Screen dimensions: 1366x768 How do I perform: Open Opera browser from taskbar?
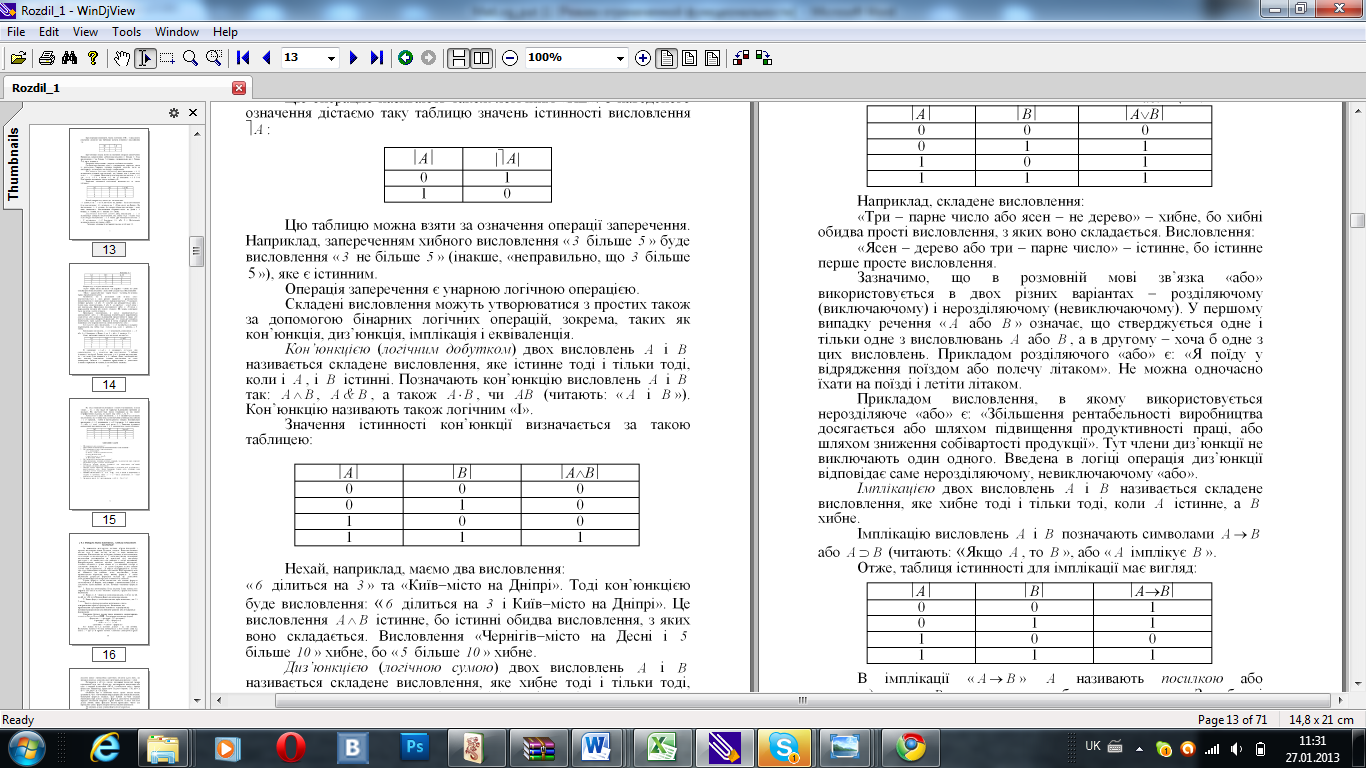coord(292,747)
